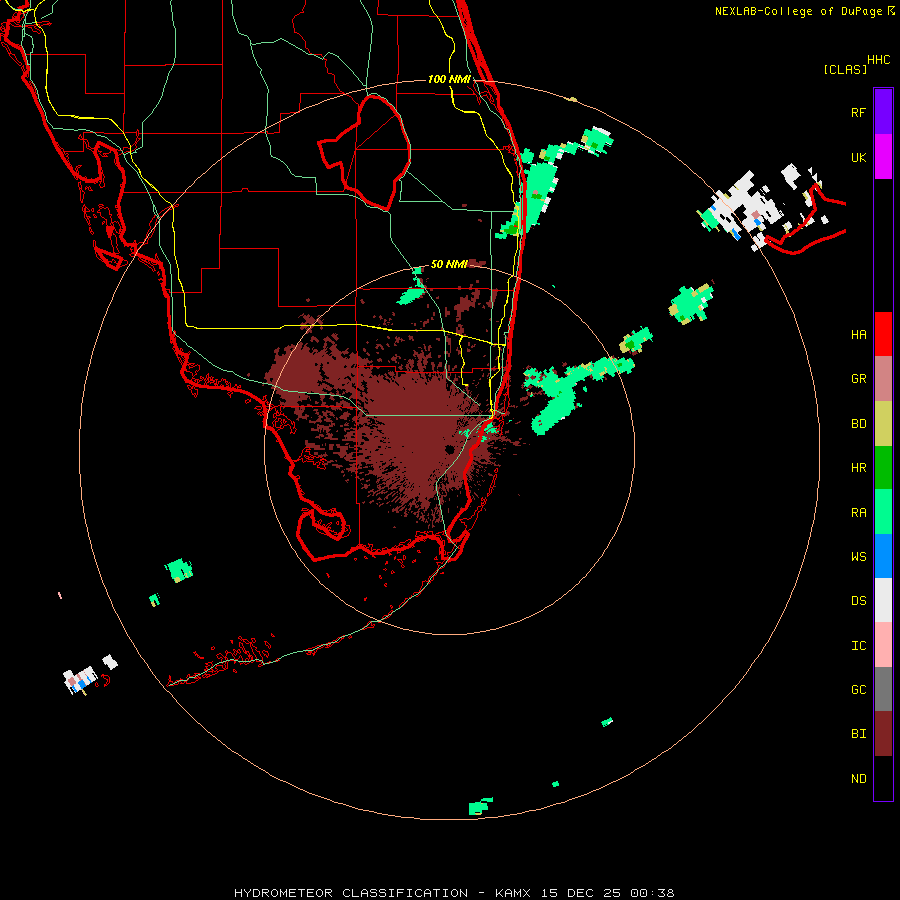900x900 pixels.
Task: Click the ND legend label
Action: (x=859, y=779)
